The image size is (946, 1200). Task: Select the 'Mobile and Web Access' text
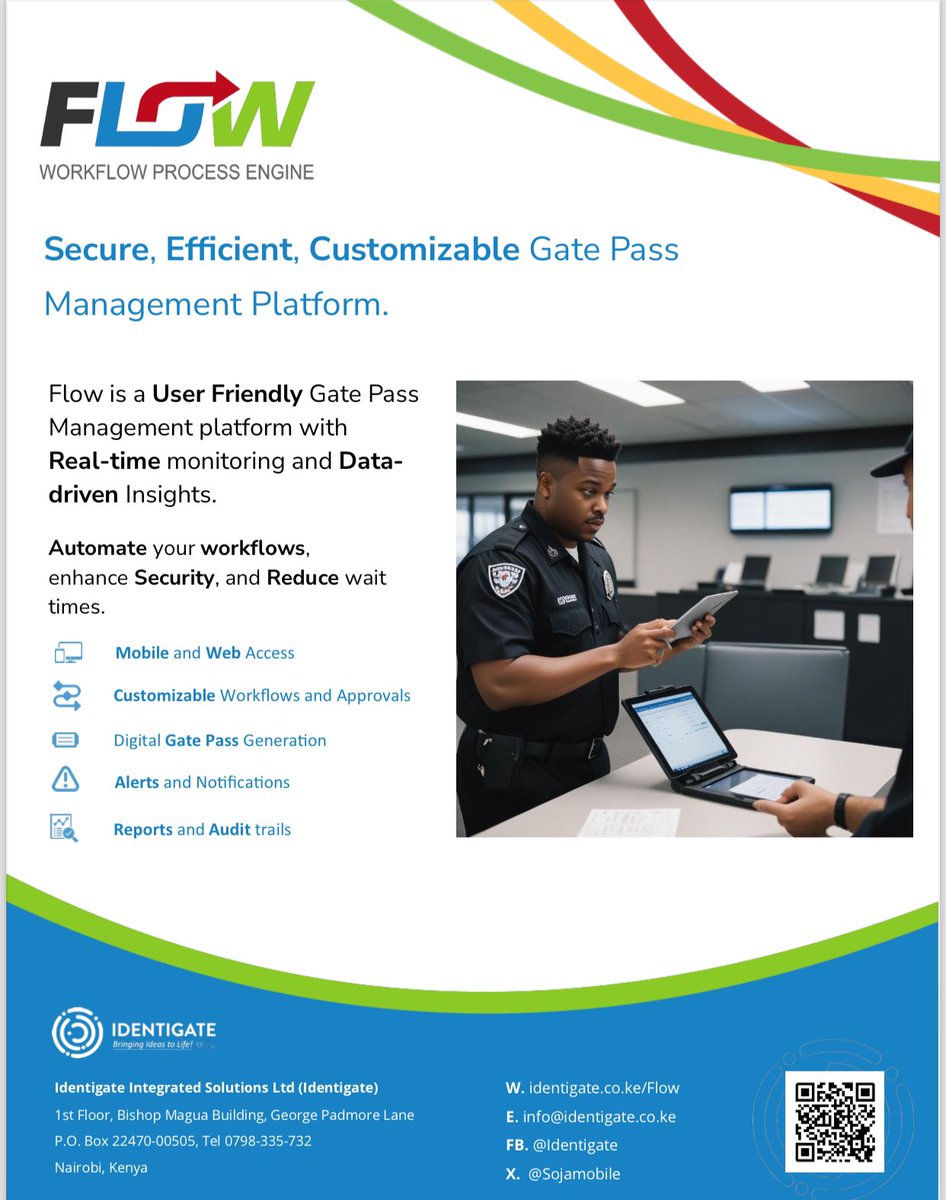click(x=205, y=653)
